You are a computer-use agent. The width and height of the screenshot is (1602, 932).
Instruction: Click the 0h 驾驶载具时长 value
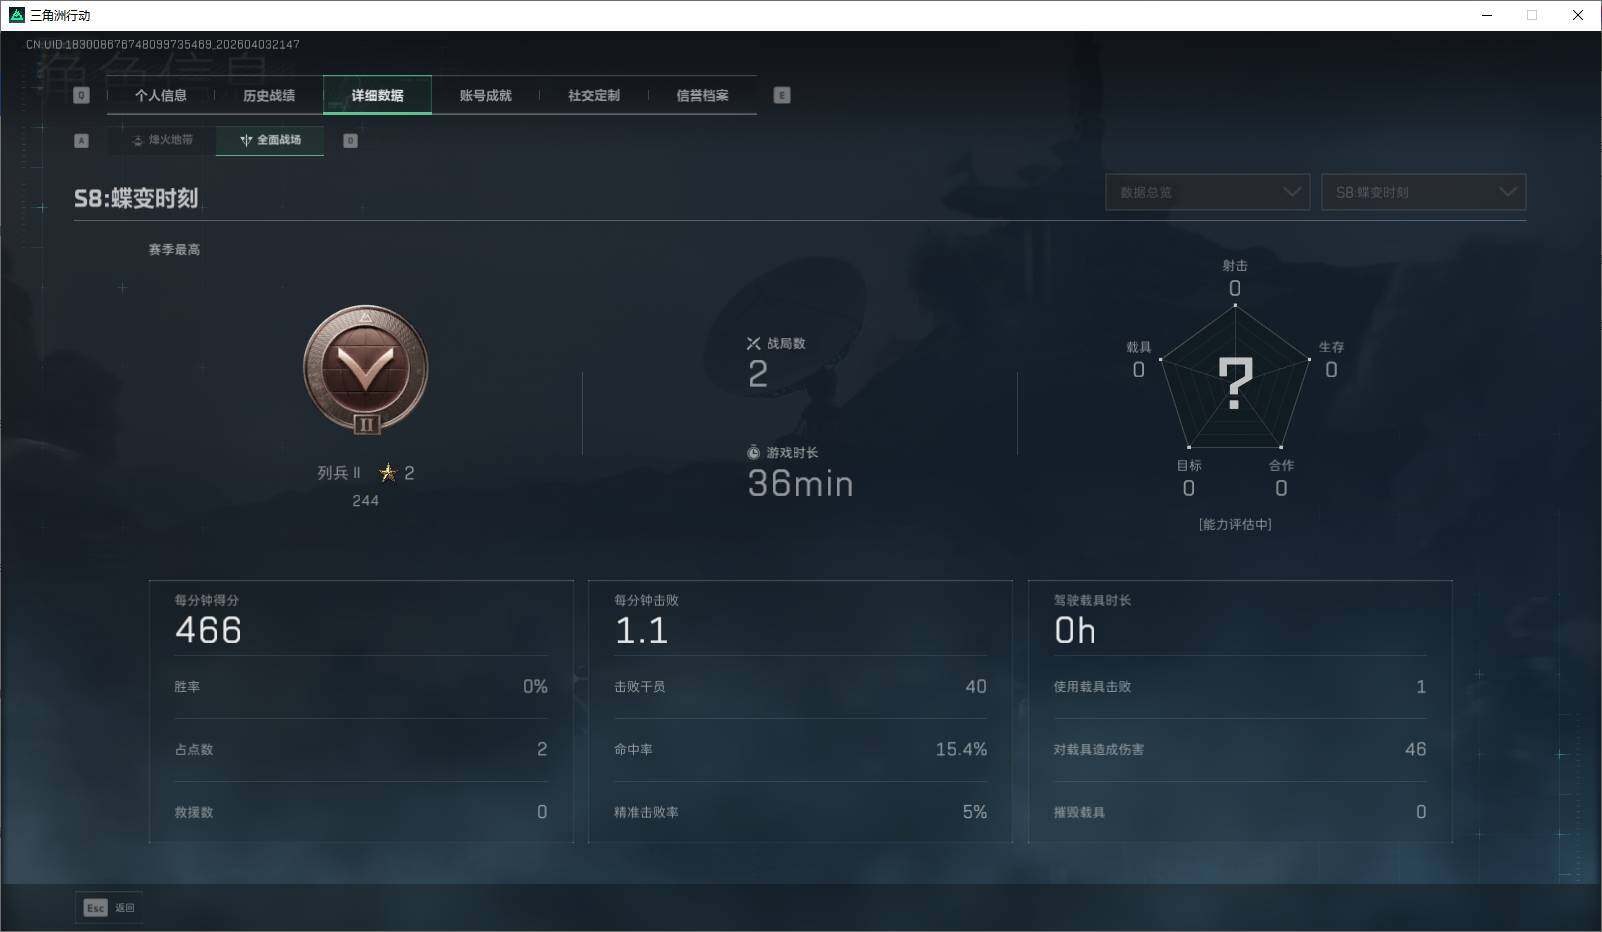(x=1075, y=630)
